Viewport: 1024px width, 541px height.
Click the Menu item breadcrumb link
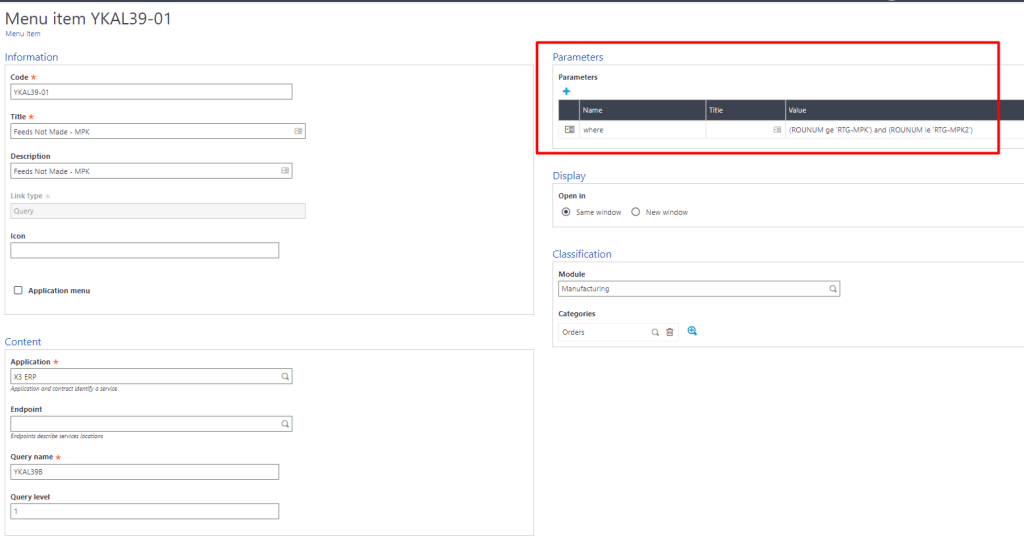click(23, 34)
